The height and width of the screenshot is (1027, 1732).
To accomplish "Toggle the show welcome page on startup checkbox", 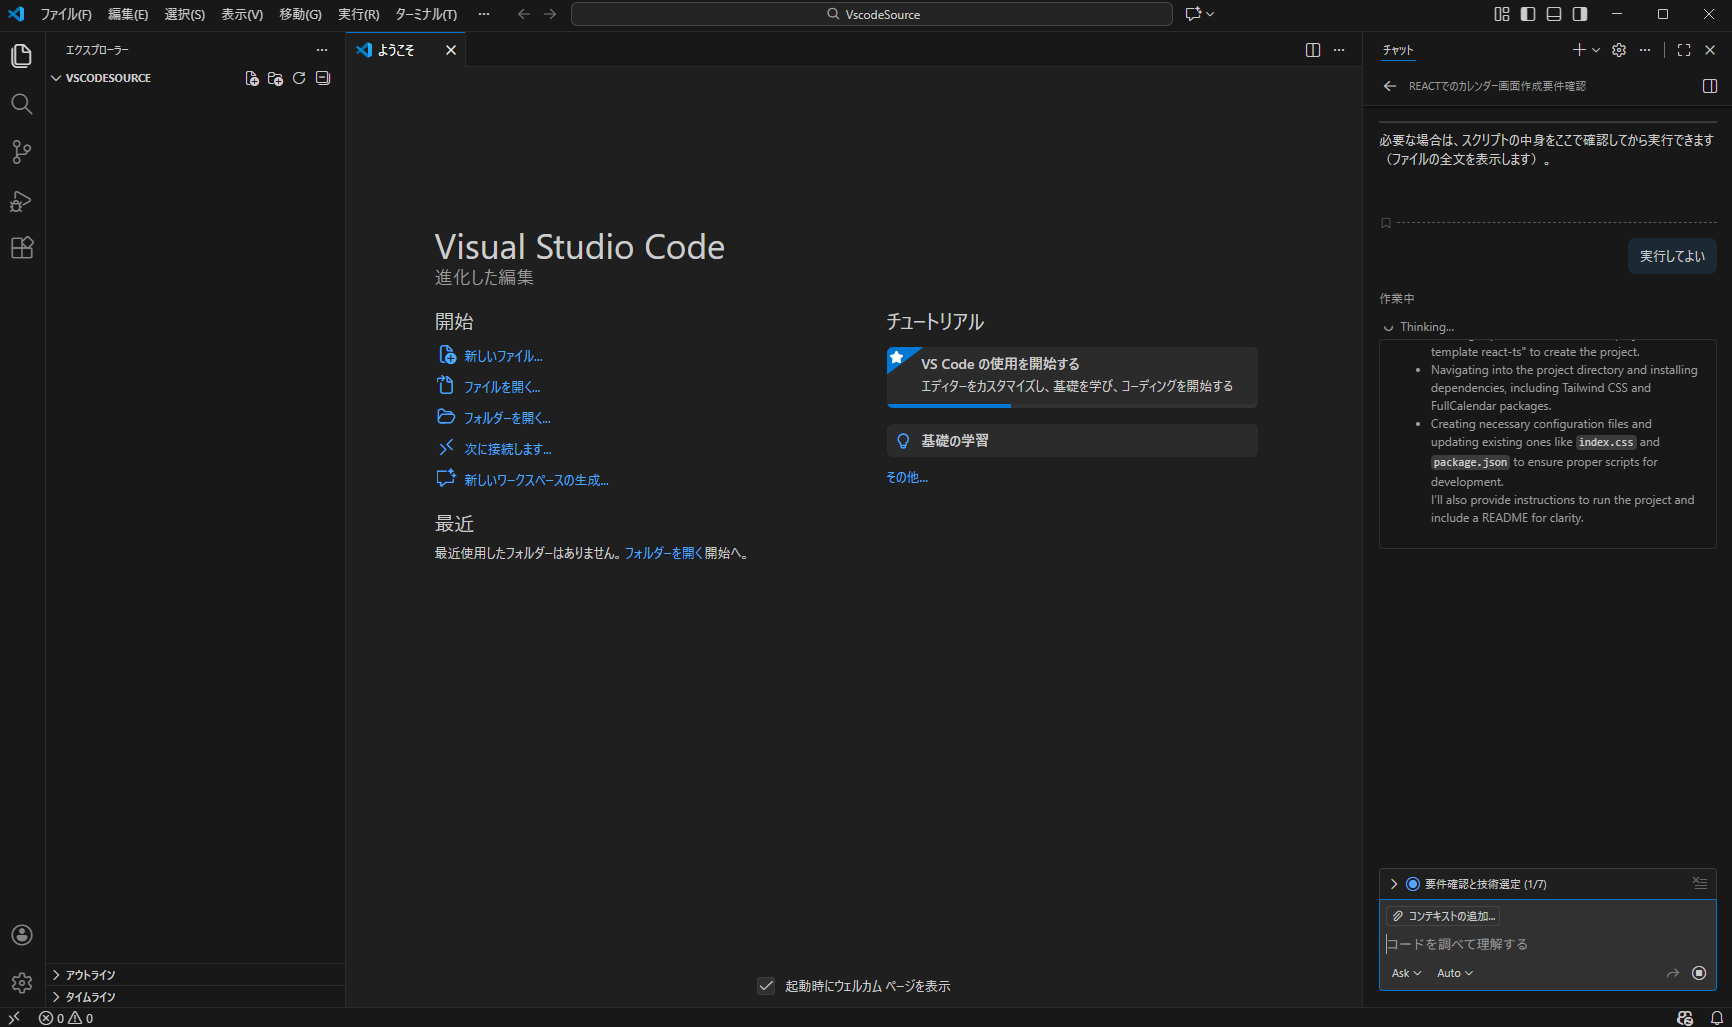I will click(x=766, y=986).
